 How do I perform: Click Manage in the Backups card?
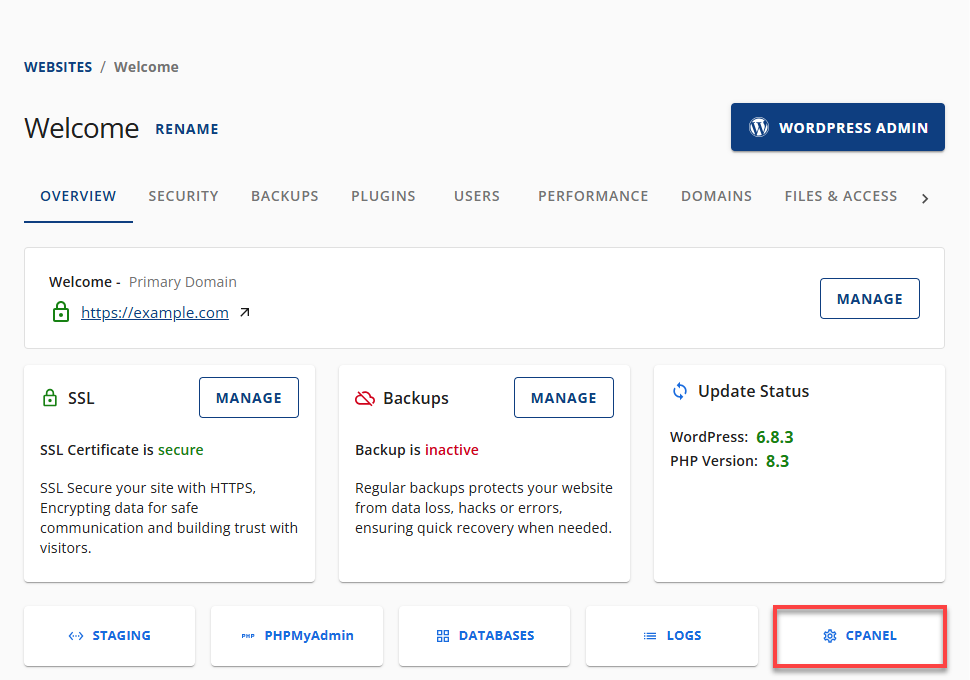coord(564,398)
